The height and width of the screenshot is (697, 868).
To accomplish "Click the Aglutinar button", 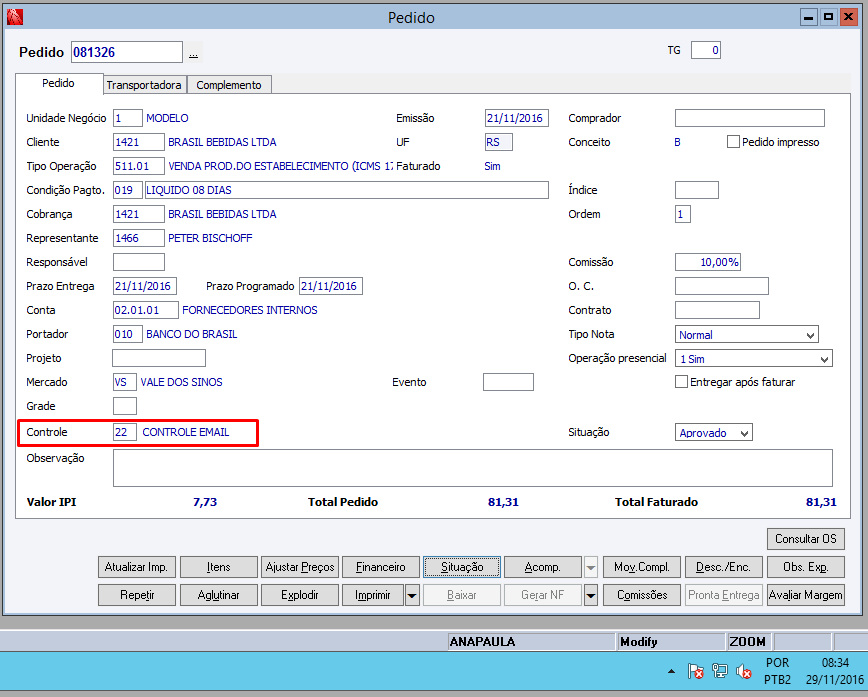I will (x=219, y=595).
